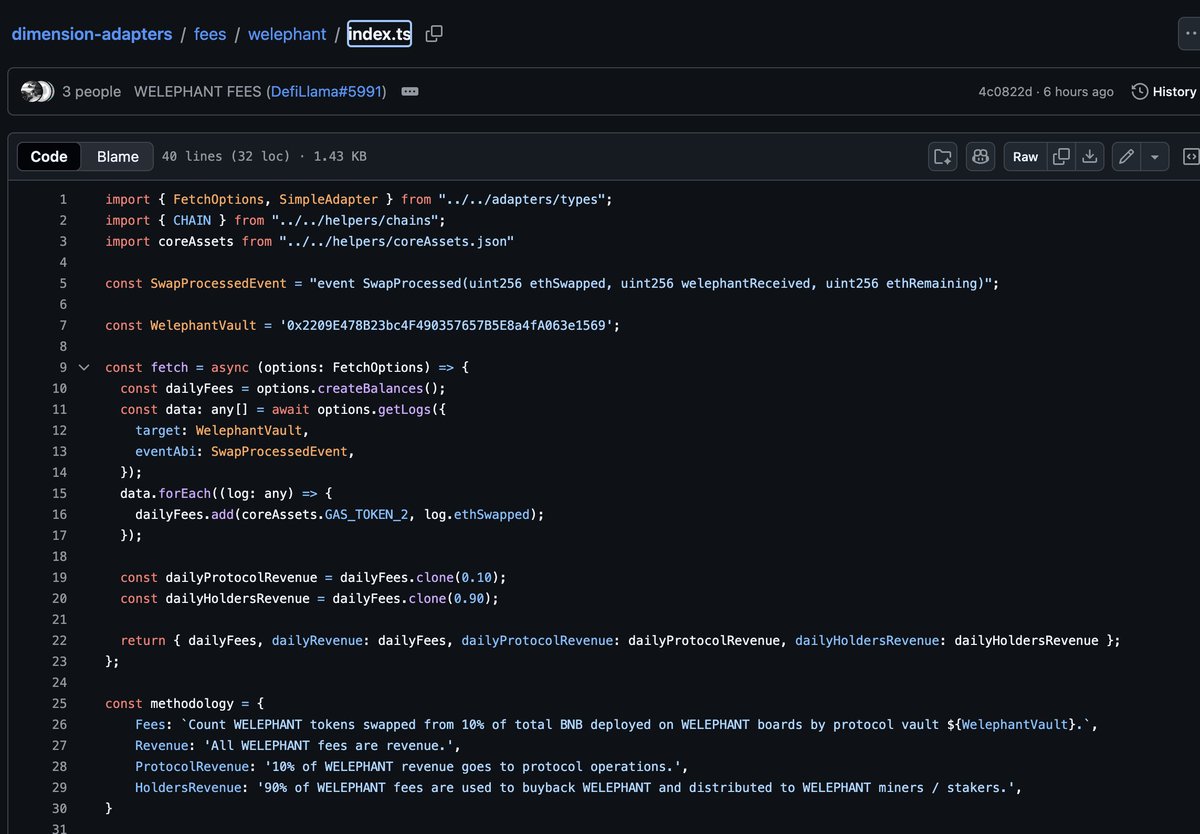Image resolution: width=1200 pixels, height=834 pixels.
Task: Copy raw file contents icon
Action: [x=1061, y=156]
